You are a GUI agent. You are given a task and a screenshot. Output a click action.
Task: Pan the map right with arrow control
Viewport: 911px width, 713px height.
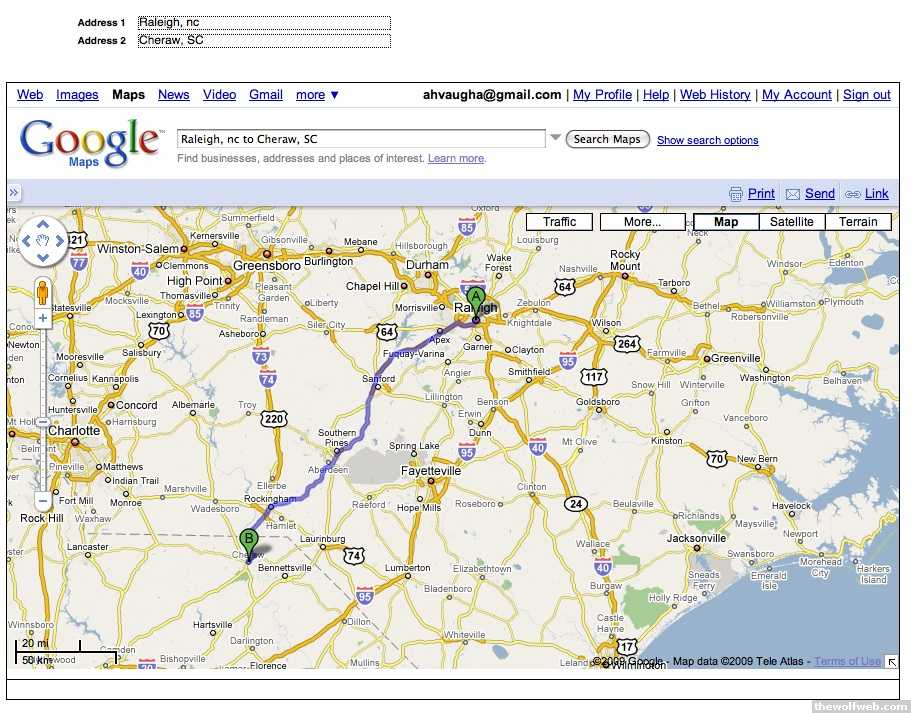tap(59, 241)
